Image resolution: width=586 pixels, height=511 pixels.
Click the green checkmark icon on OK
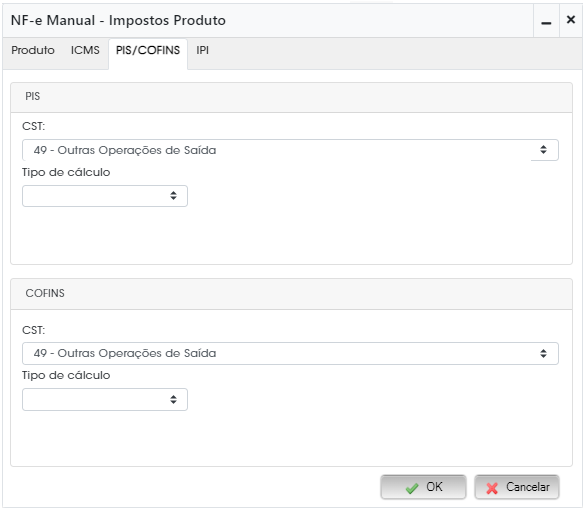(412, 488)
